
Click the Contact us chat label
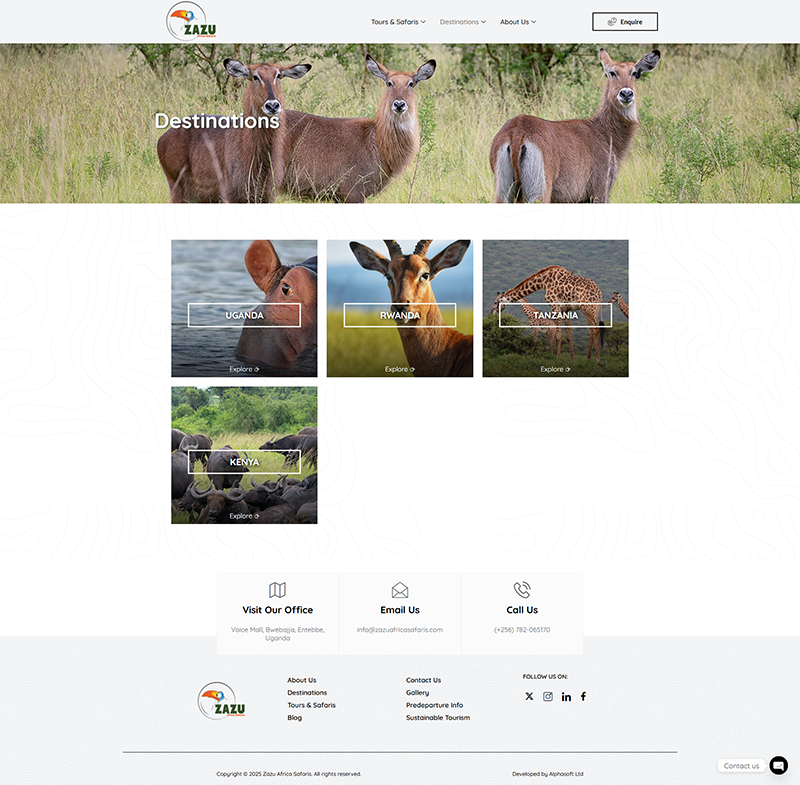(x=741, y=766)
